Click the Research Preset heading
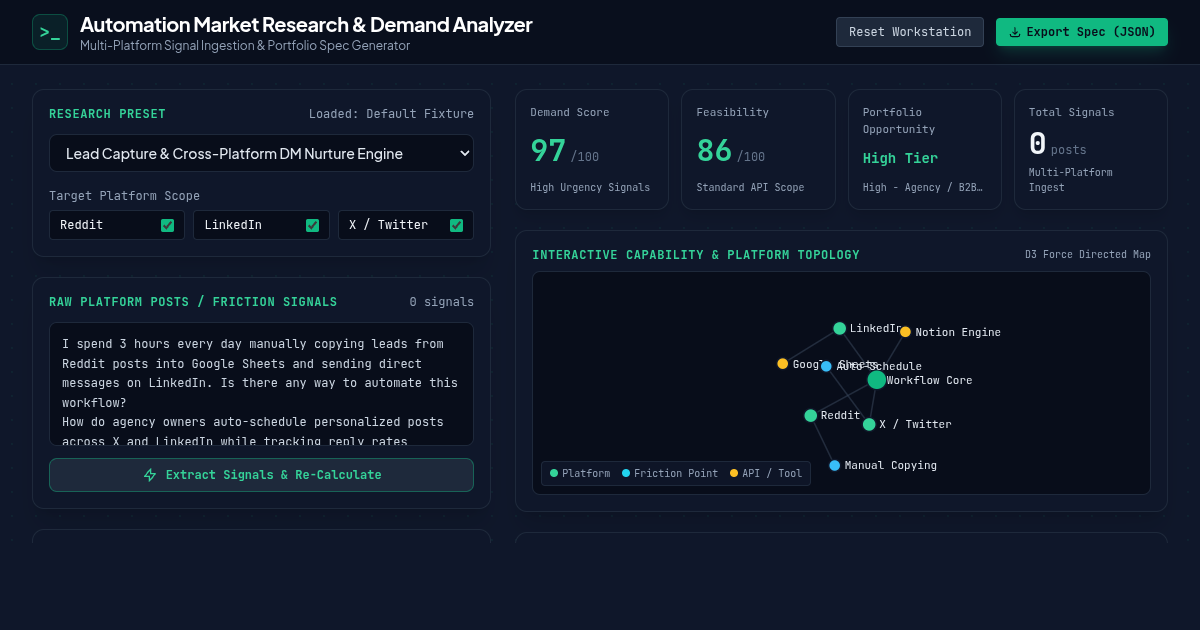The image size is (1200, 630). pyautogui.click(x=107, y=114)
